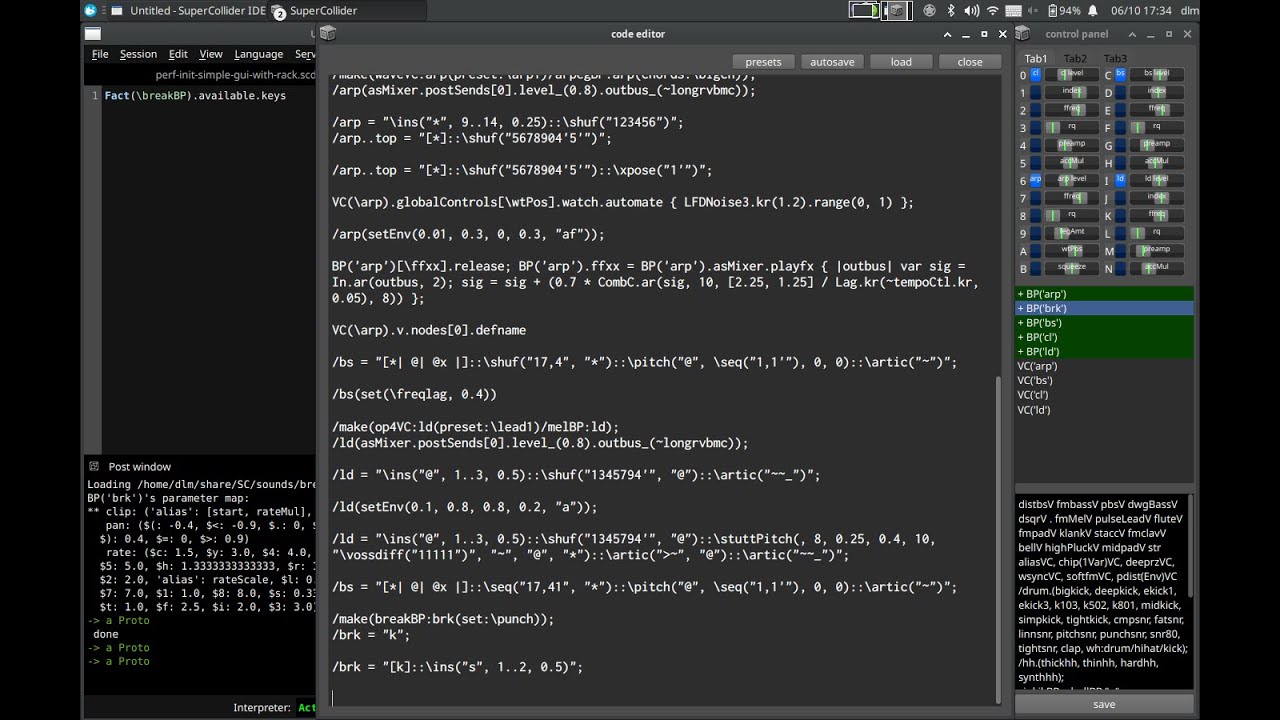This screenshot has height=720, width=1280.
Task: Toggle the dark button in row 1
Action: [x=1036, y=92]
